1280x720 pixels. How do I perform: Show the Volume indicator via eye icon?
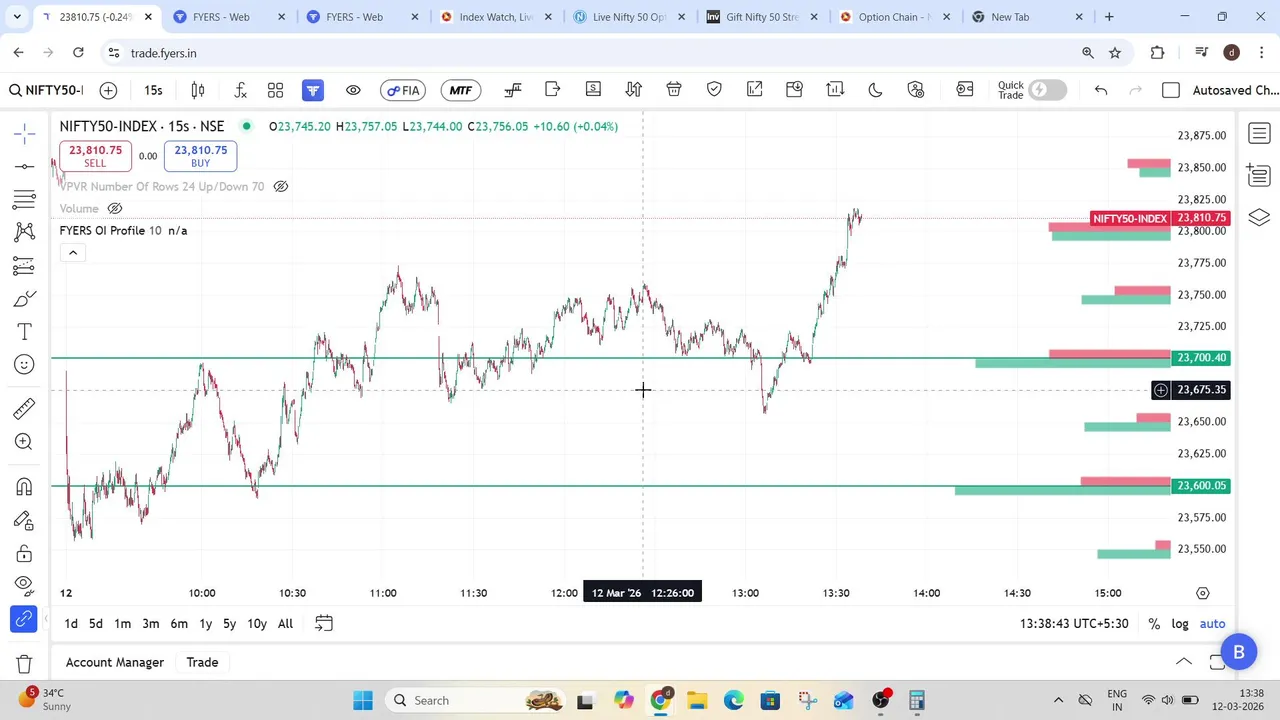(115, 208)
